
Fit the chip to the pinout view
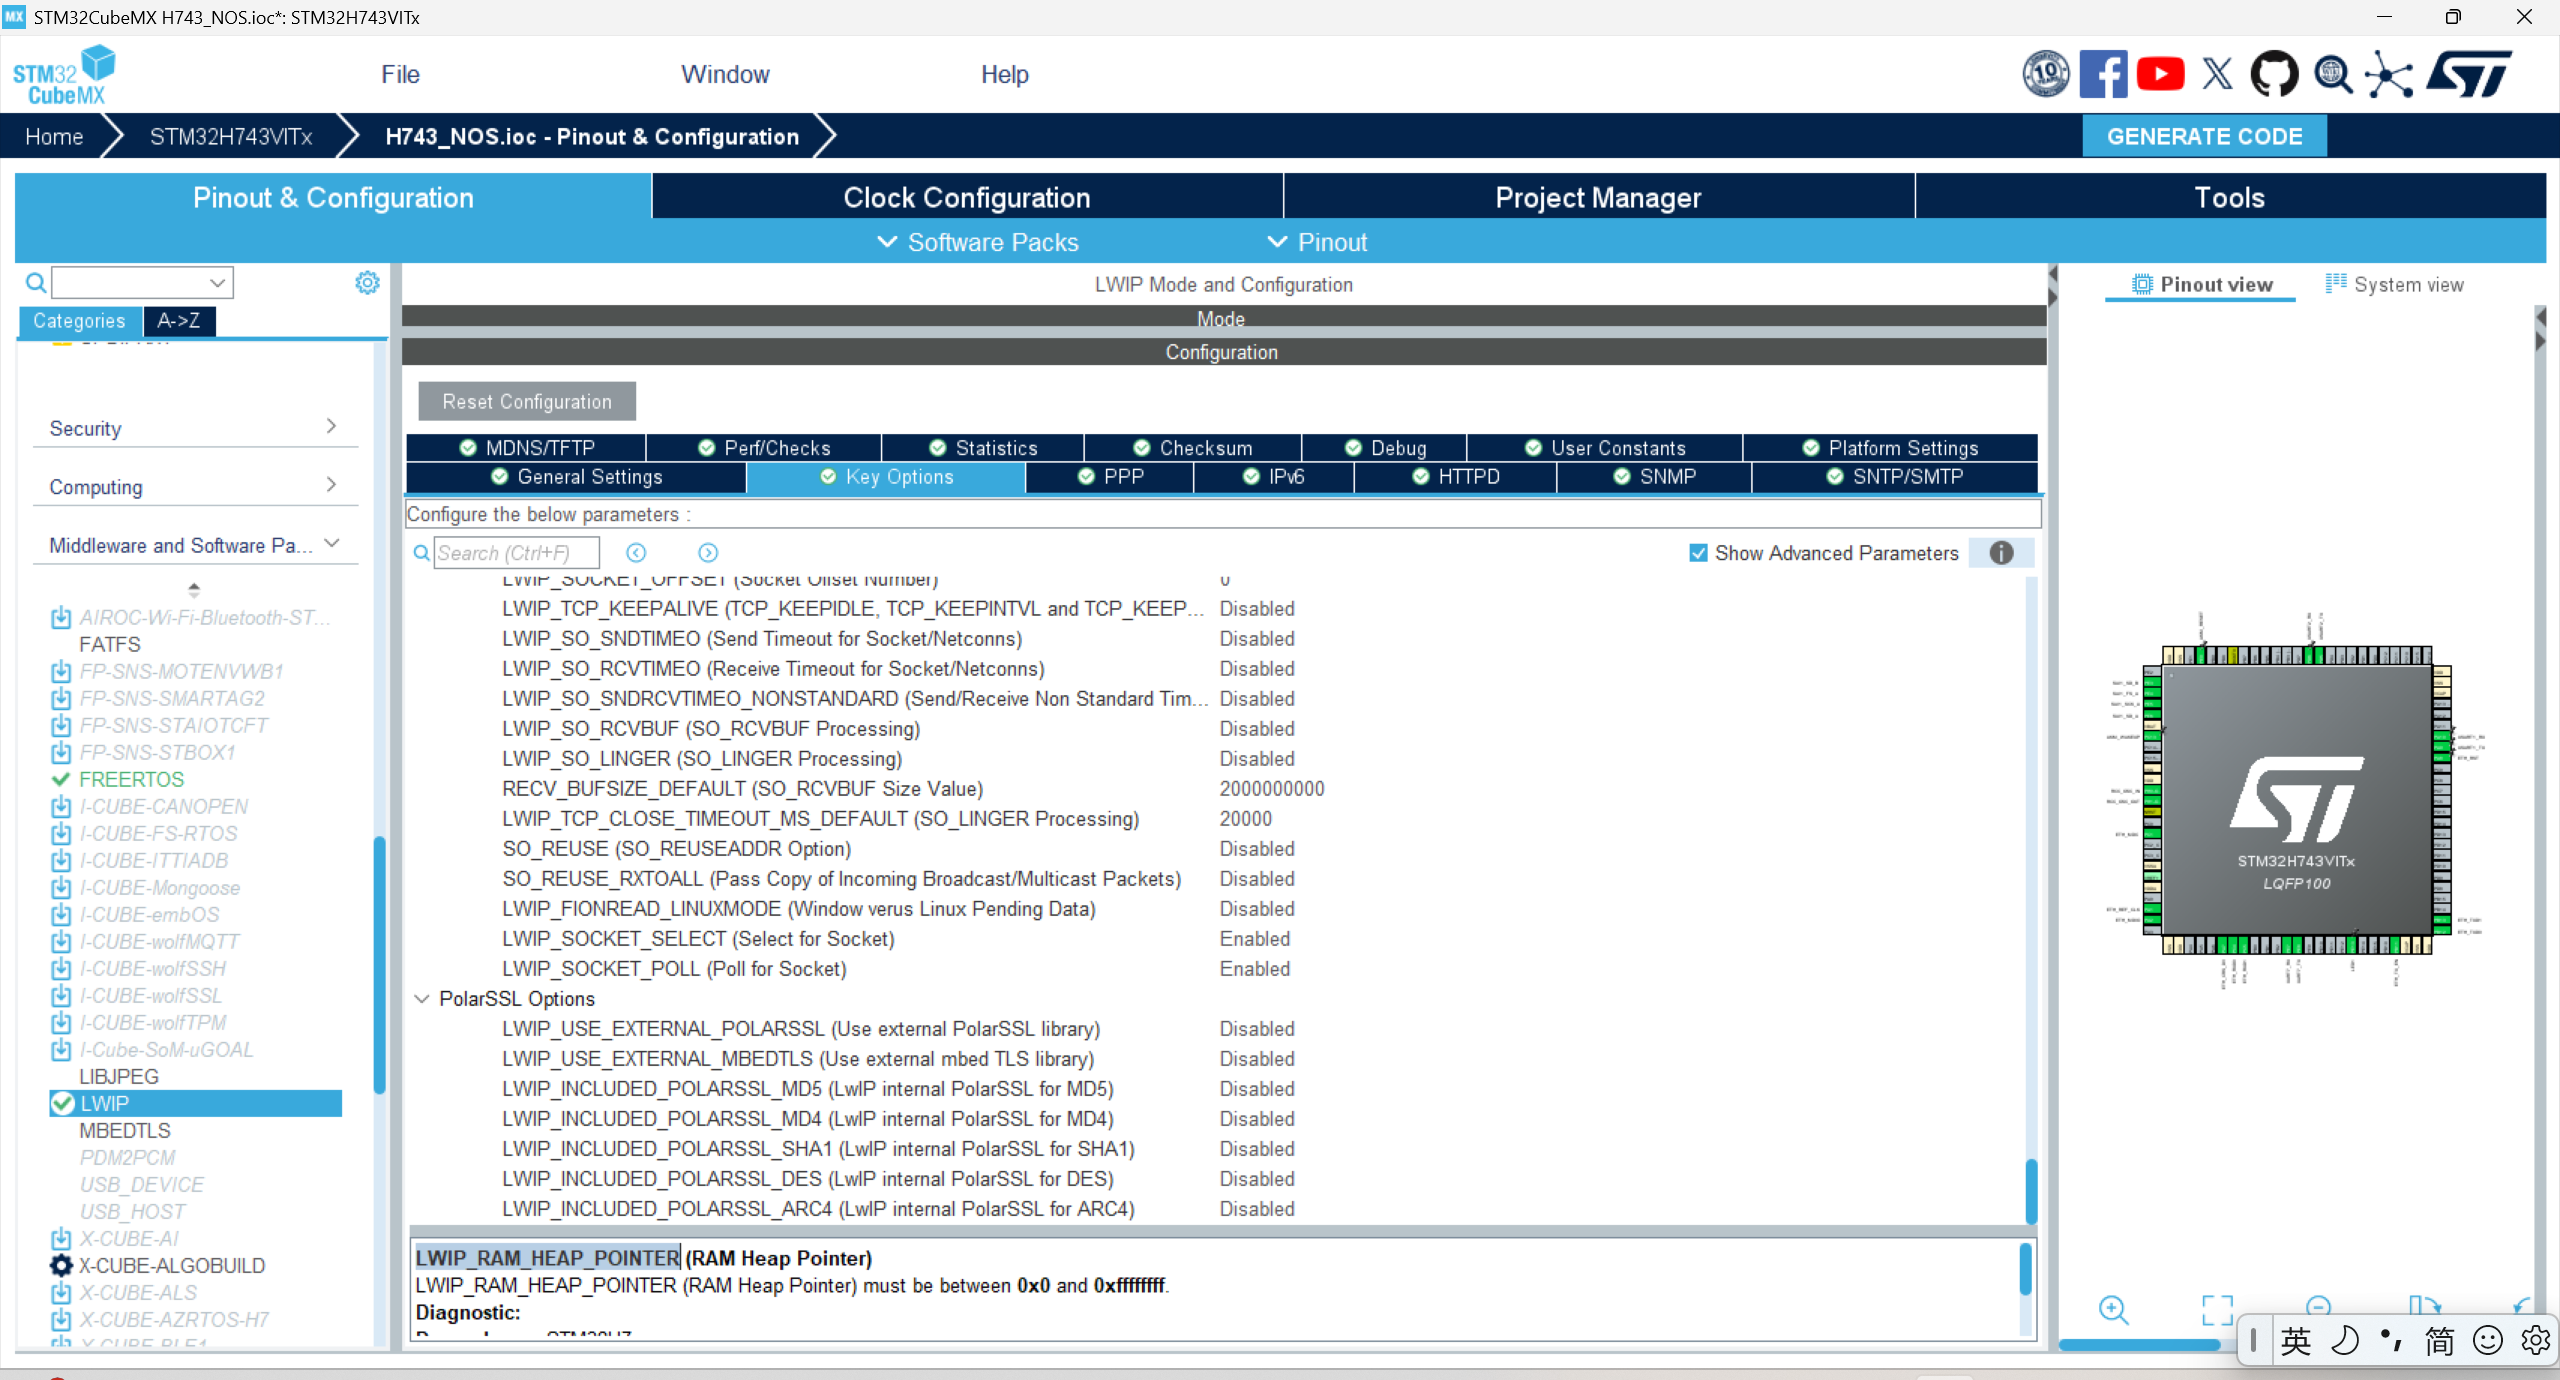click(x=2217, y=1309)
